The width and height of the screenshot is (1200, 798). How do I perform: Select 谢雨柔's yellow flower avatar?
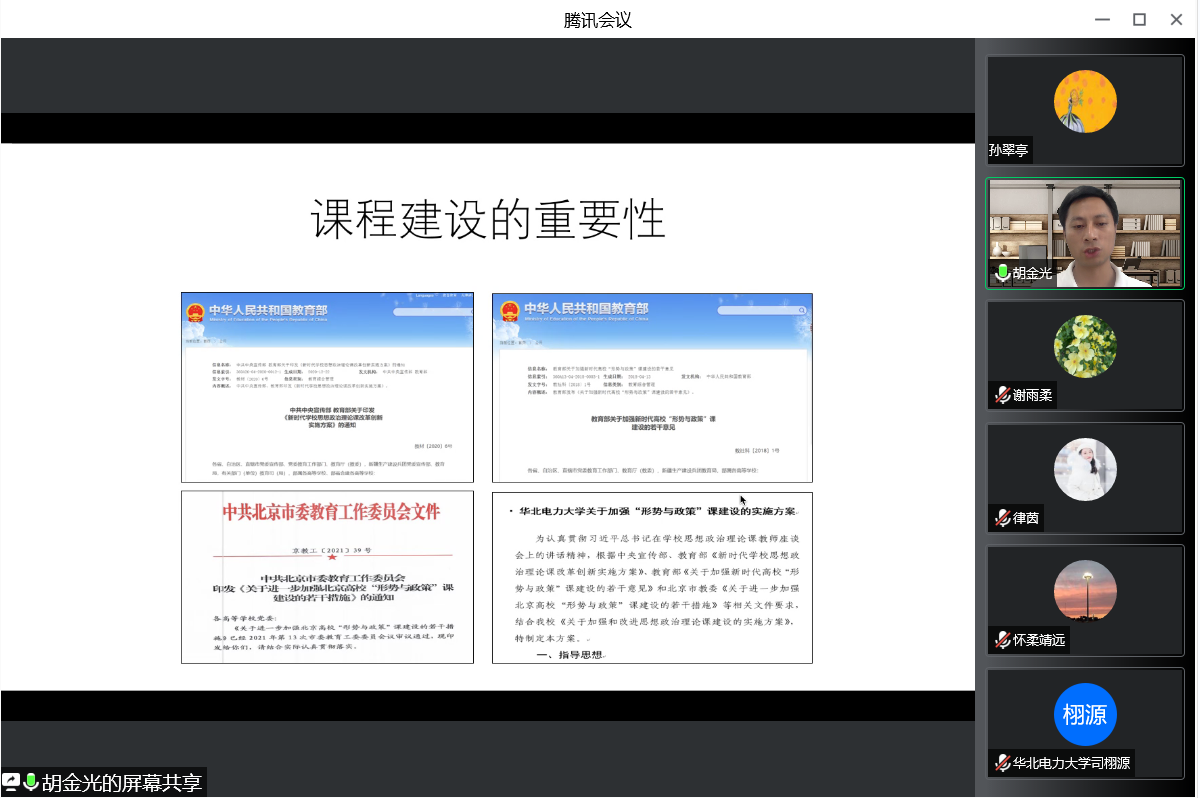[1085, 346]
